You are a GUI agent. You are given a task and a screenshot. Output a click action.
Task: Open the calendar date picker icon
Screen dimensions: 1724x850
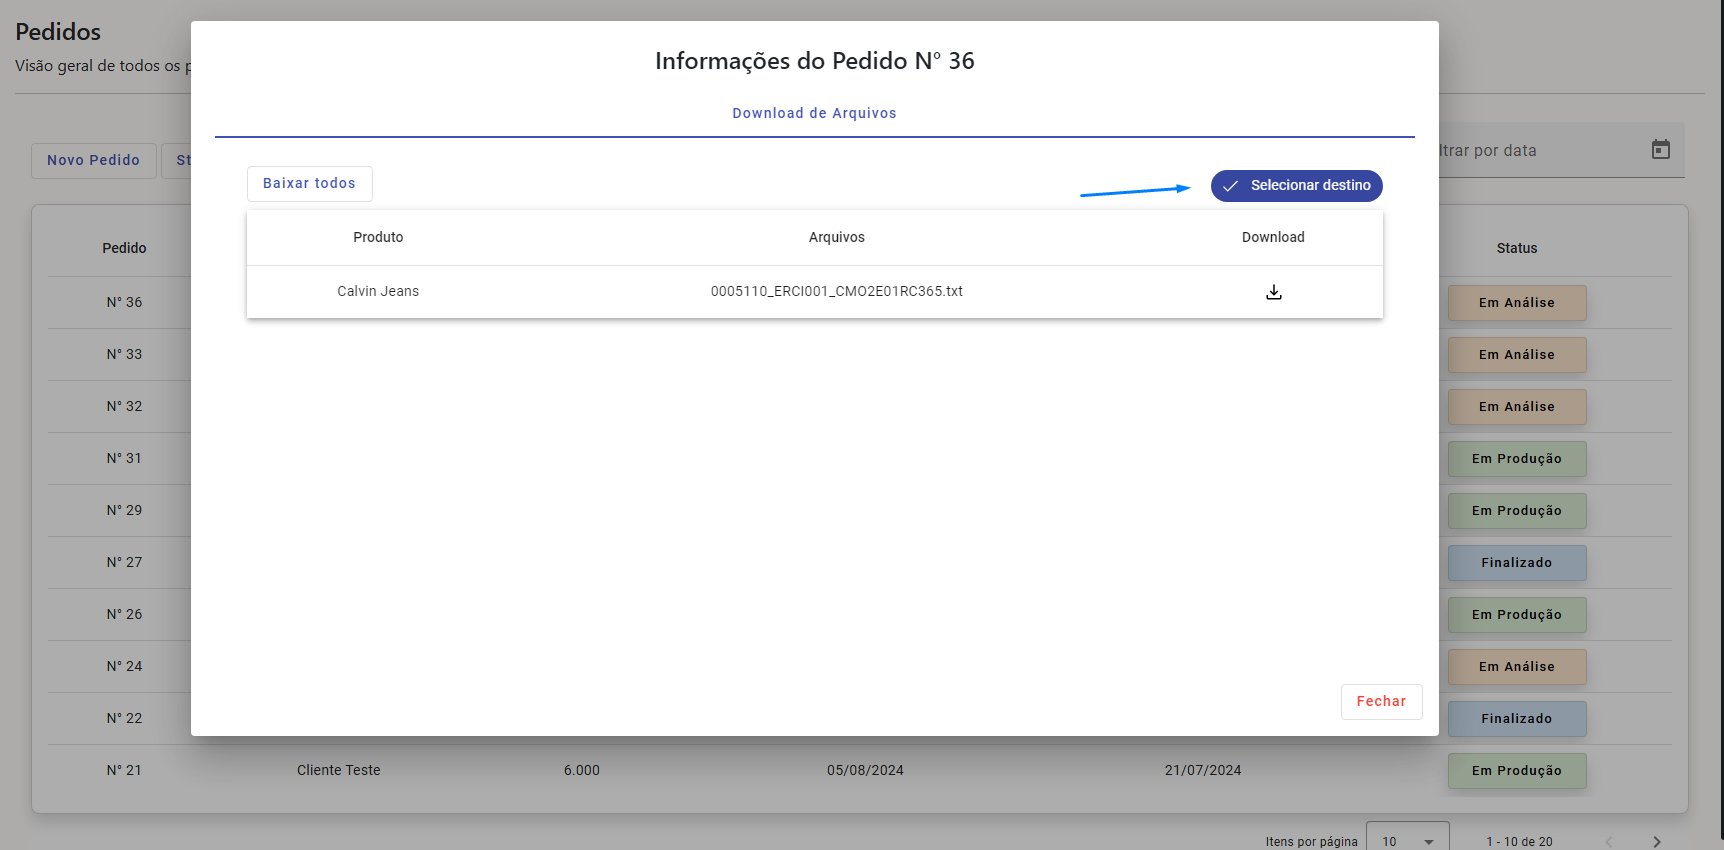coord(1660,150)
